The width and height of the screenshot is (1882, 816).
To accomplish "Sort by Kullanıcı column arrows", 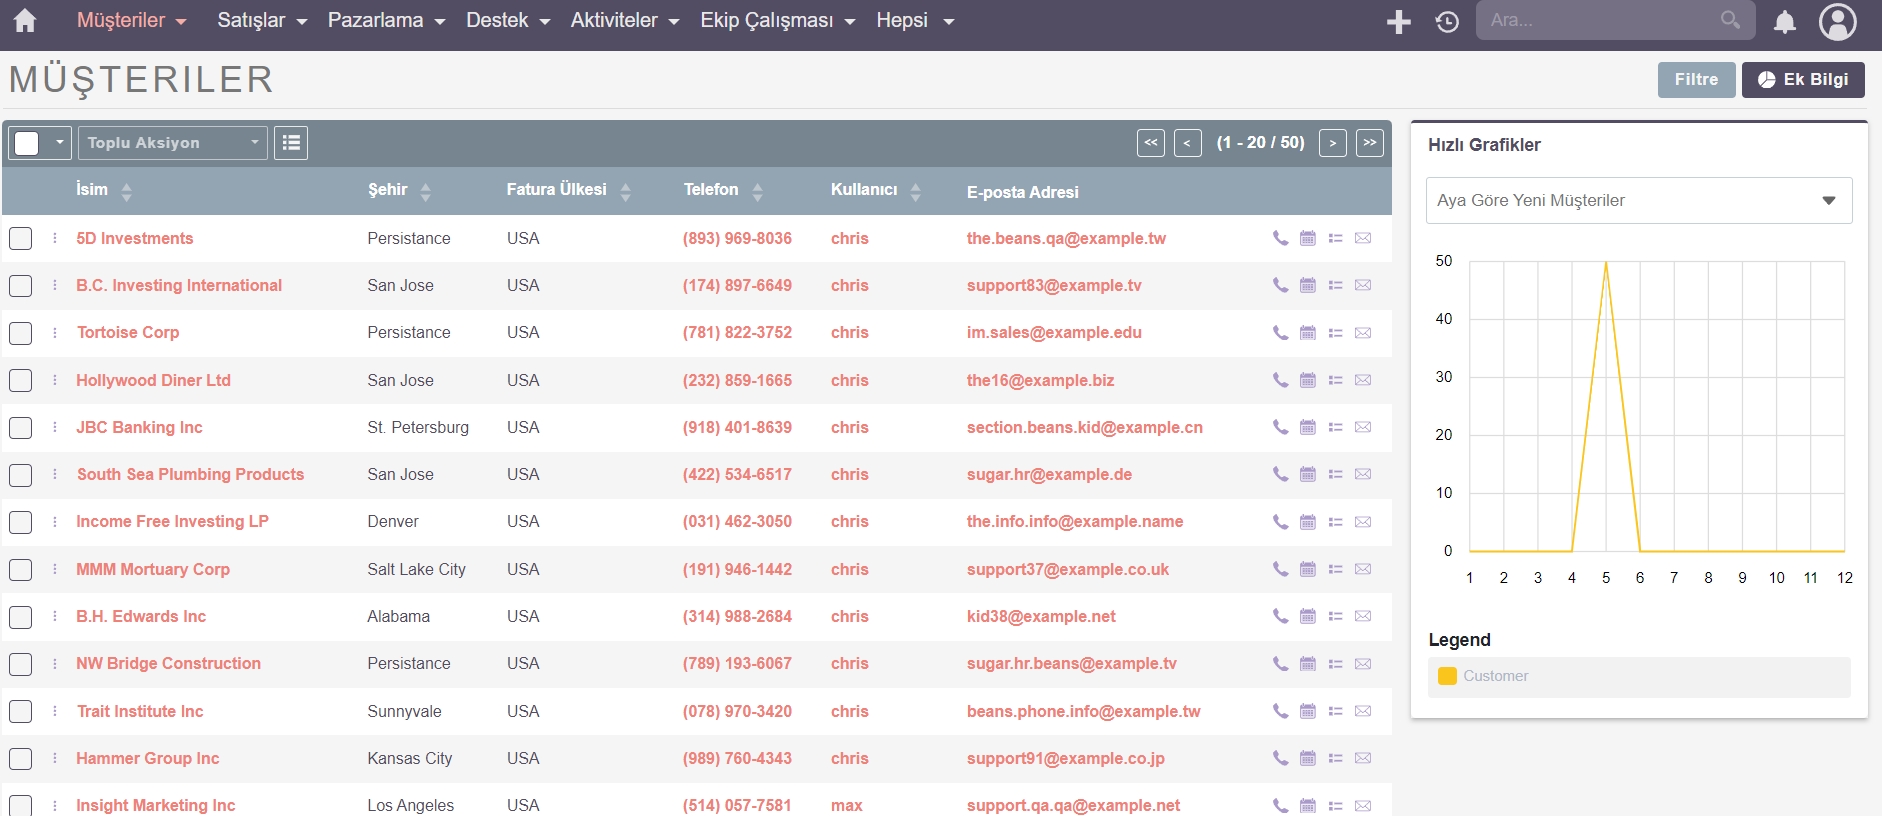I will pos(916,191).
